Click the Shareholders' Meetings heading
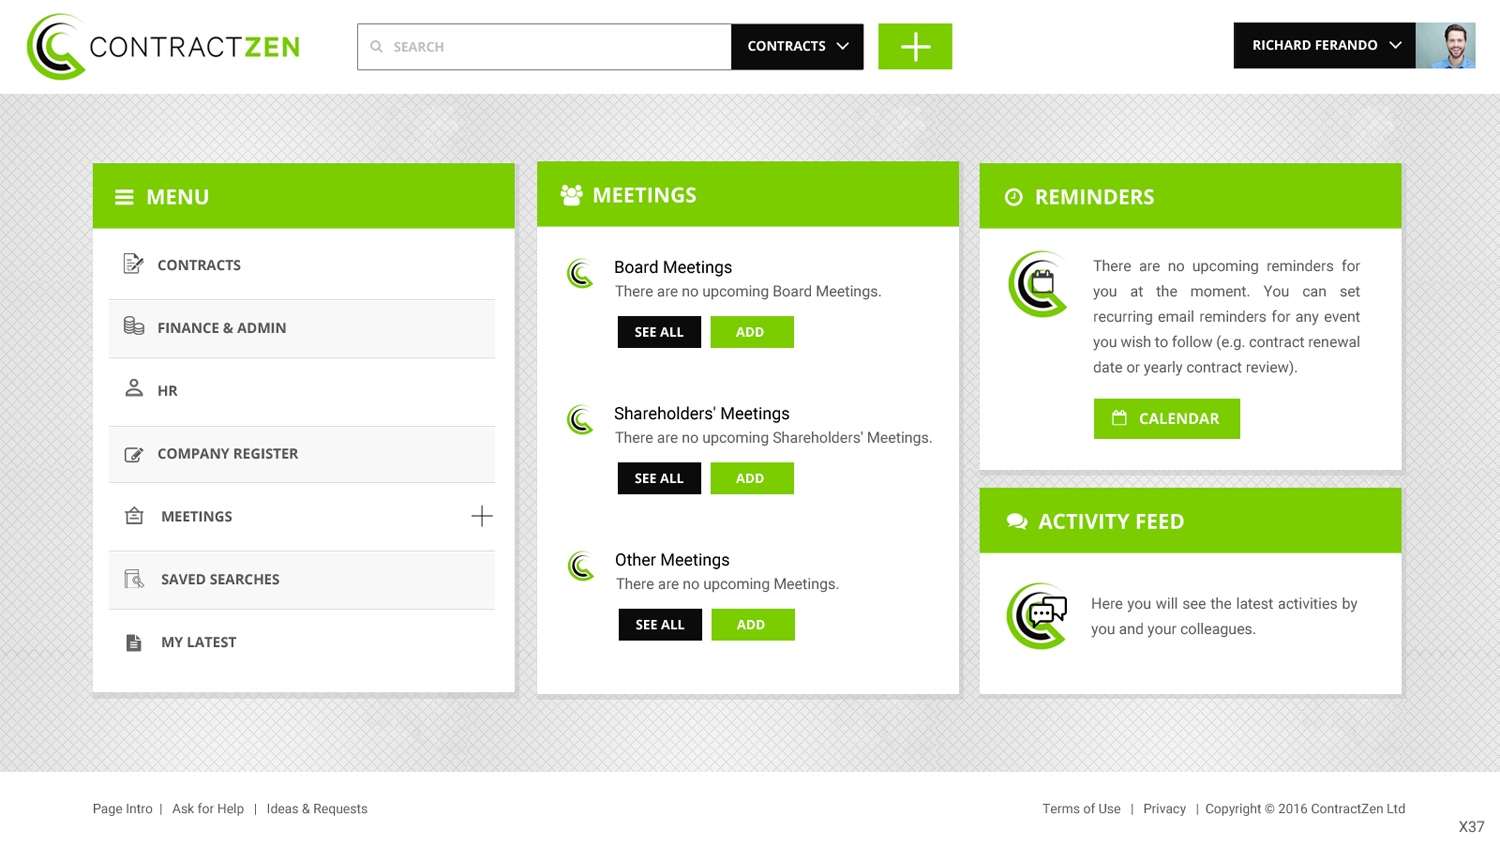1500x846 pixels. pyautogui.click(x=702, y=413)
